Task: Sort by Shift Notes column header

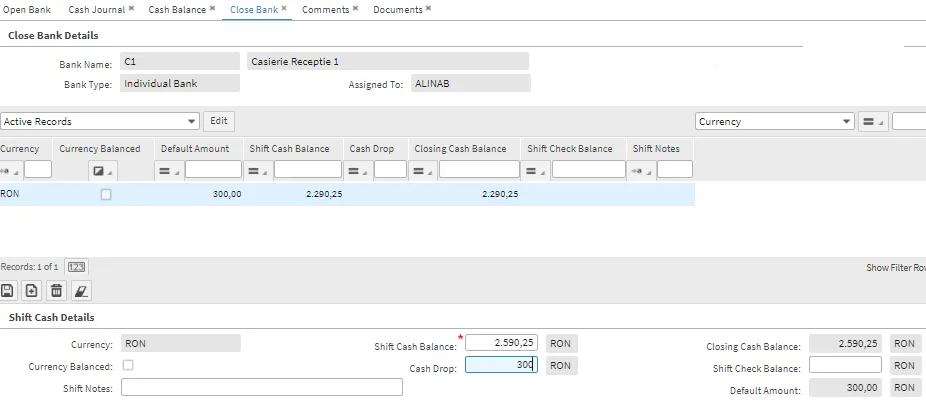Action: pyautogui.click(x=656, y=149)
